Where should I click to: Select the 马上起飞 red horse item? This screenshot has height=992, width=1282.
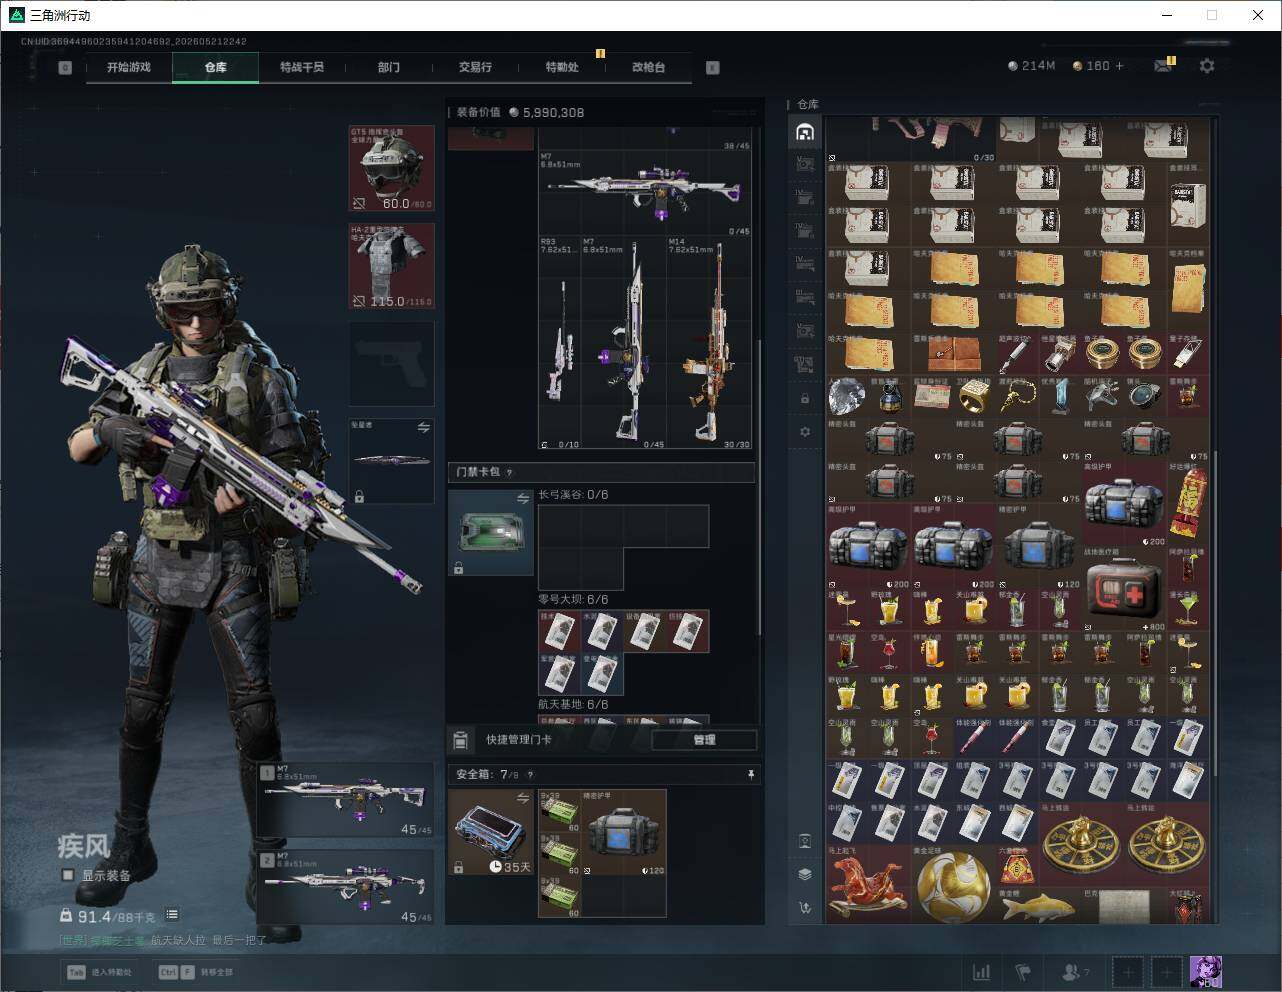click(868, 885)
